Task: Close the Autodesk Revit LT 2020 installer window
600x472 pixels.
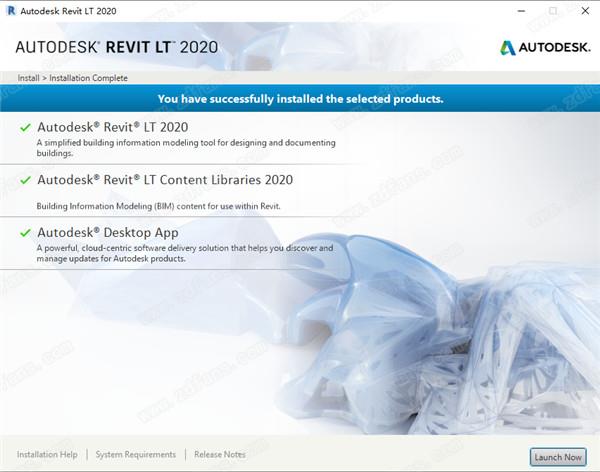Action: click(585, 11)
